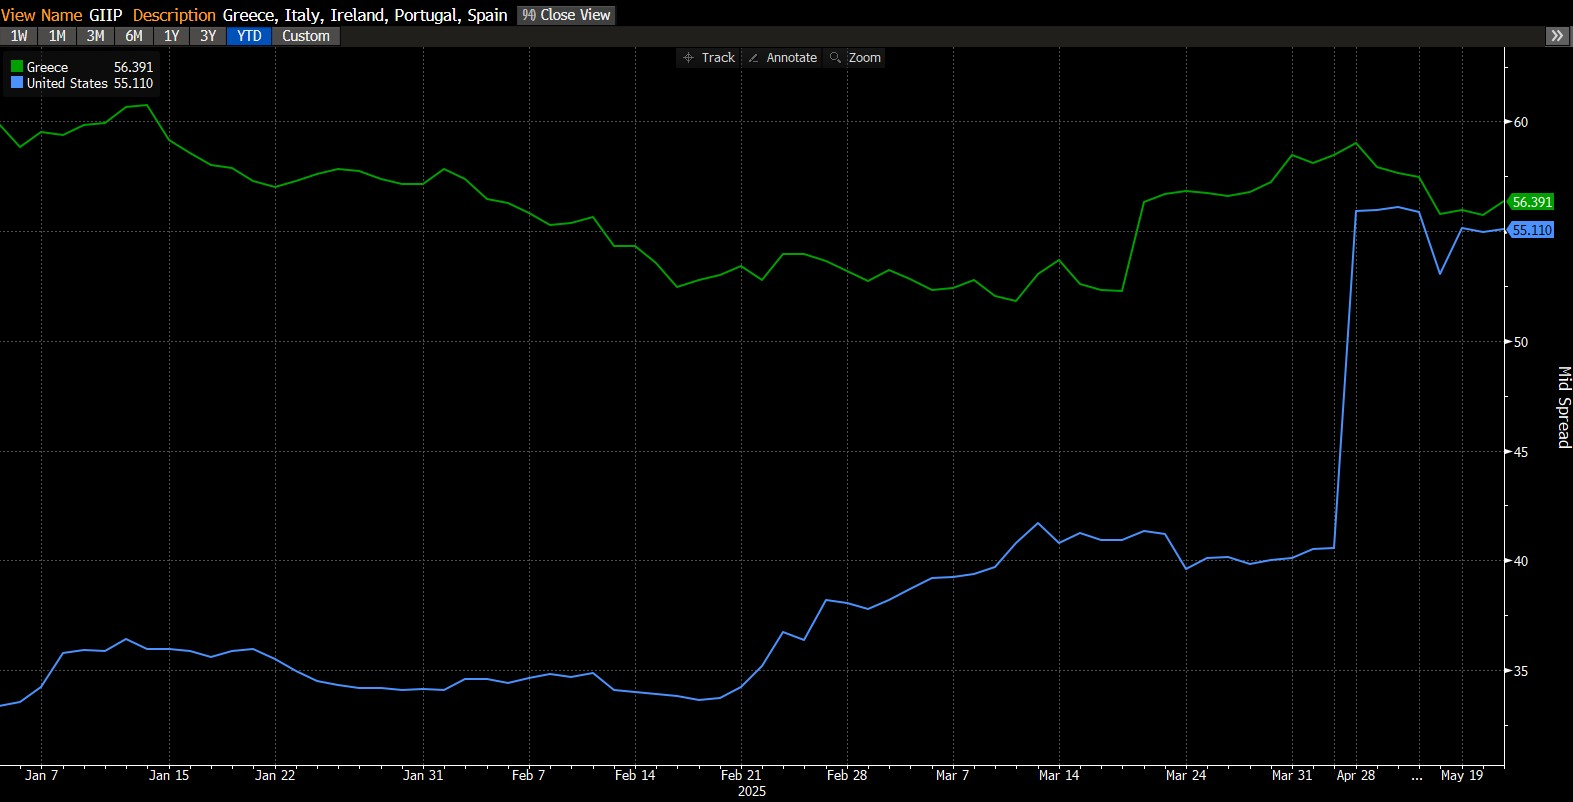Click the green 56.391 value label on axis
The image size is (1573, 802).
click(x=1532, y=202)
